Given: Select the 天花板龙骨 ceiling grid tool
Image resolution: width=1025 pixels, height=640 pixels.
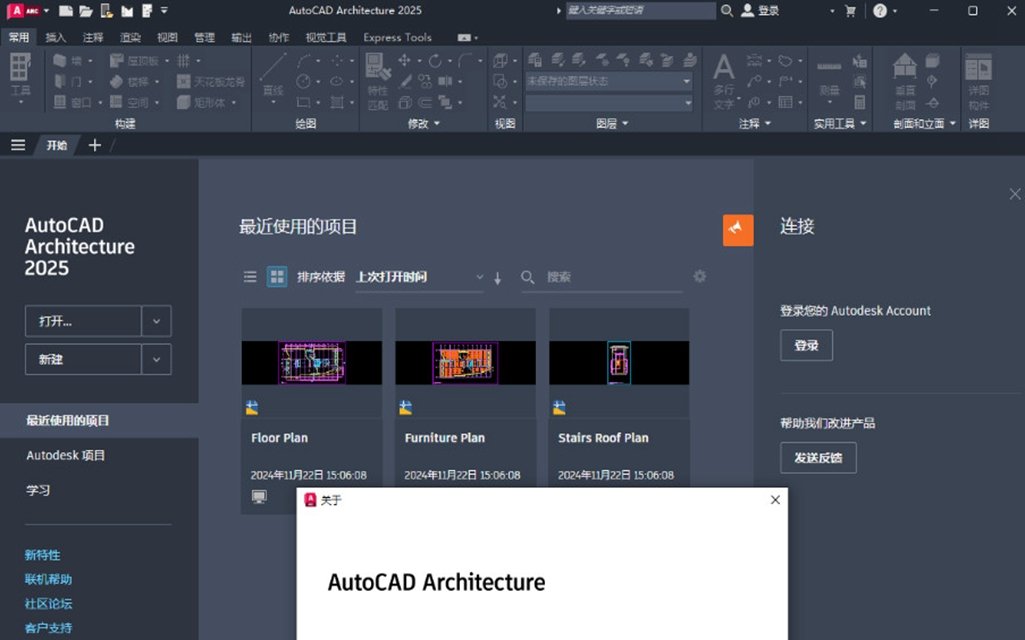Looking at the screenshot, I should 210,82.
